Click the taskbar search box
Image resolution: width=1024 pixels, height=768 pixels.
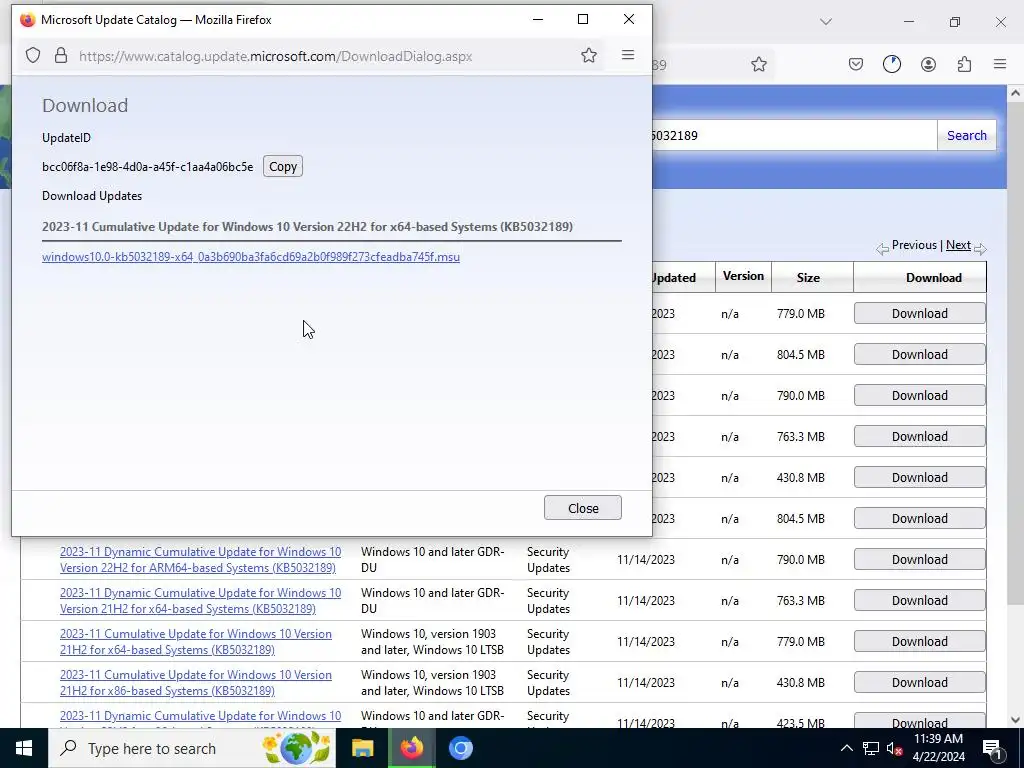point(192,748)
